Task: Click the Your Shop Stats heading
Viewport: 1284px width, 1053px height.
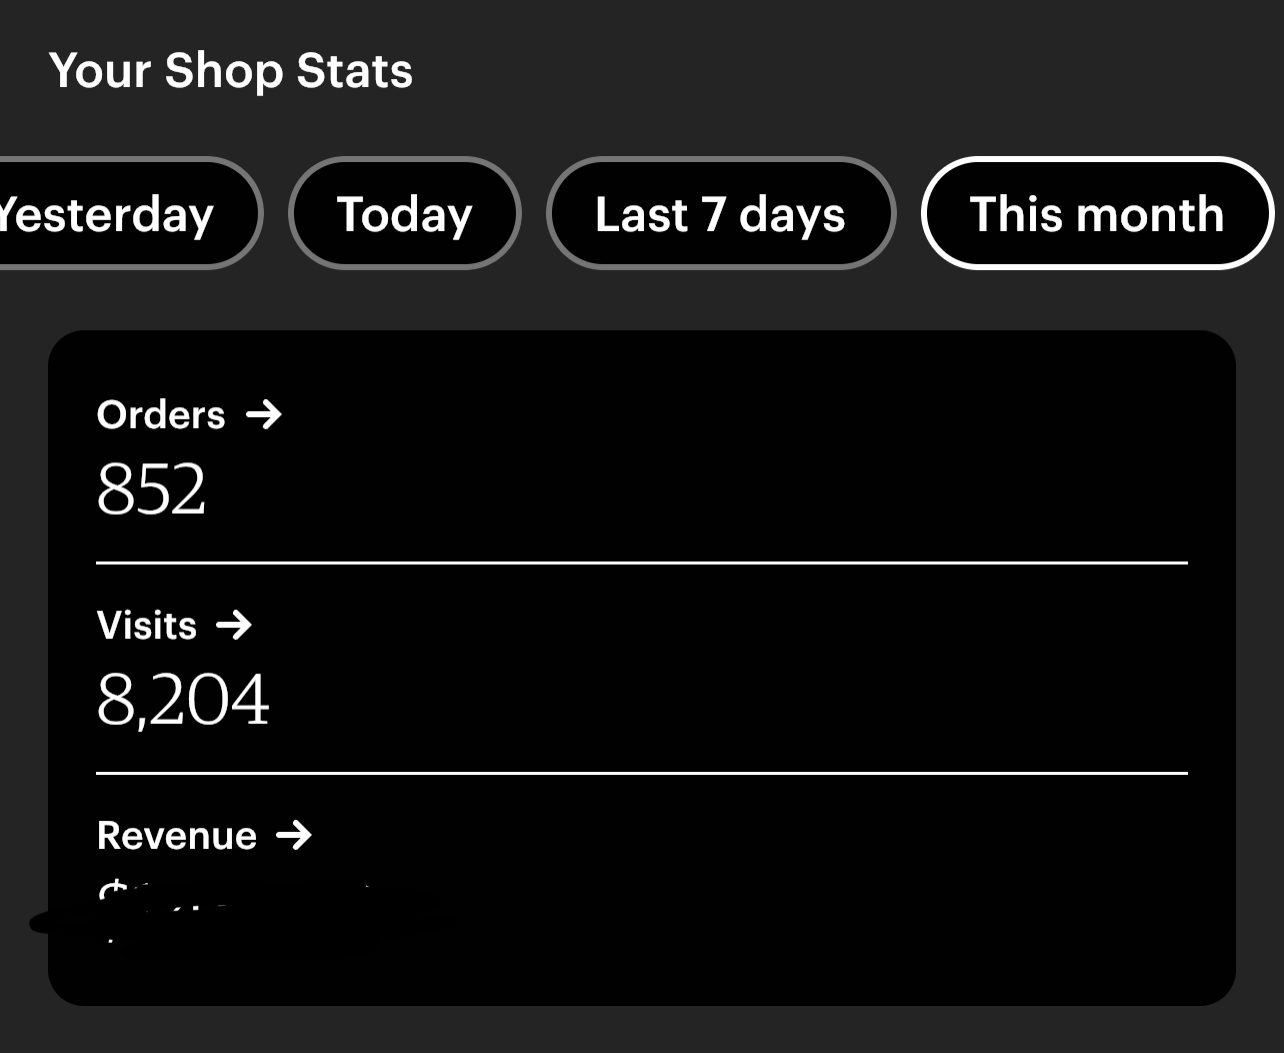Action: click(231, 71)
